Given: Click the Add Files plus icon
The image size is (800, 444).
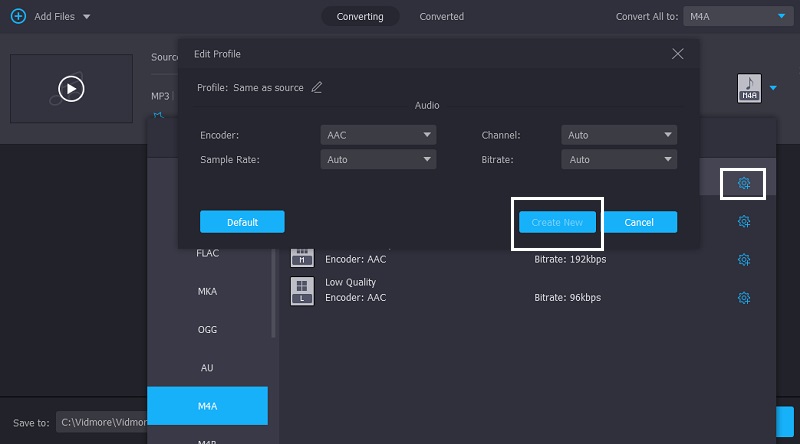Looking at the screenshot, I should 17,17.
